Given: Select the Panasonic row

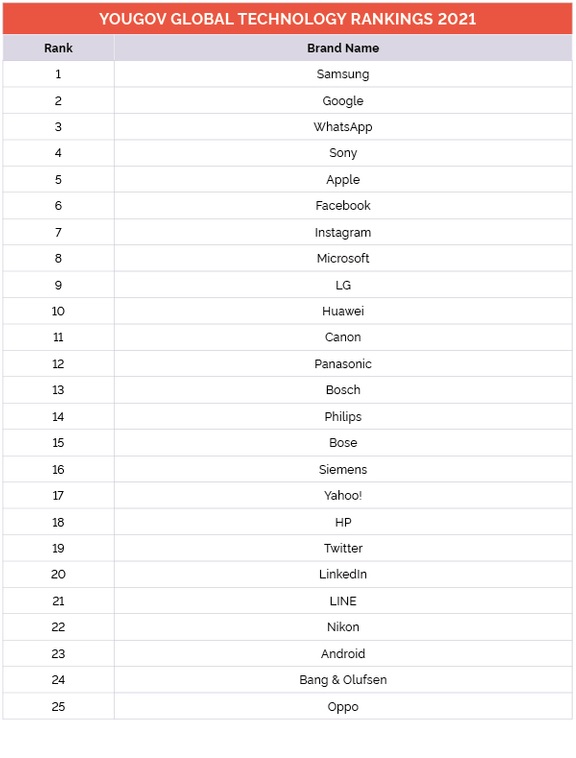Looking at the screenshot, I should click(288, 364).
